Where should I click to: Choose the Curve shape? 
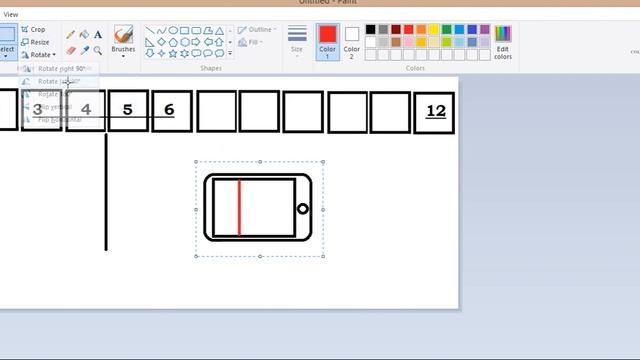pyautogui.click(x=162, y=31)
